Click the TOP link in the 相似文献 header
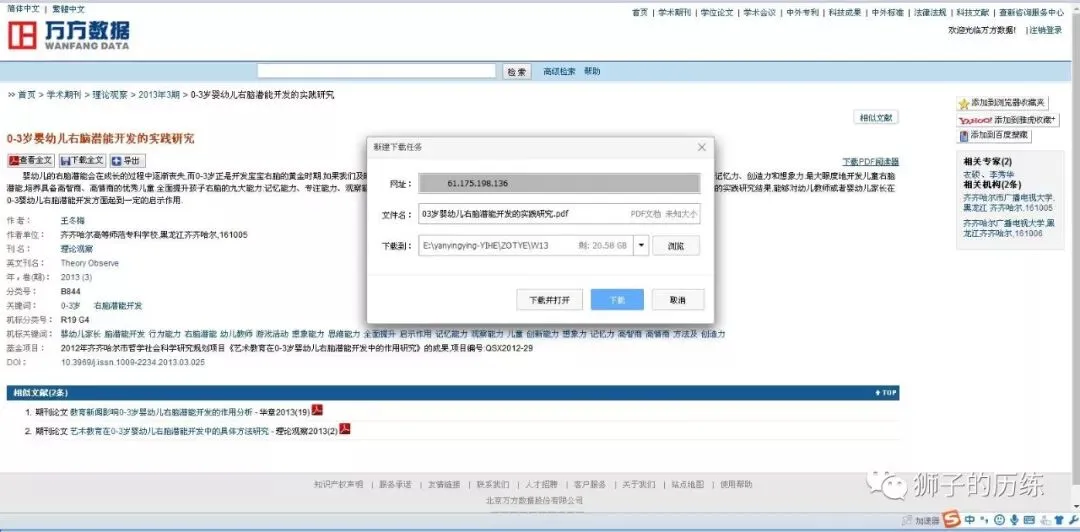The image size is (1080, 532). (x=886, y=393)
